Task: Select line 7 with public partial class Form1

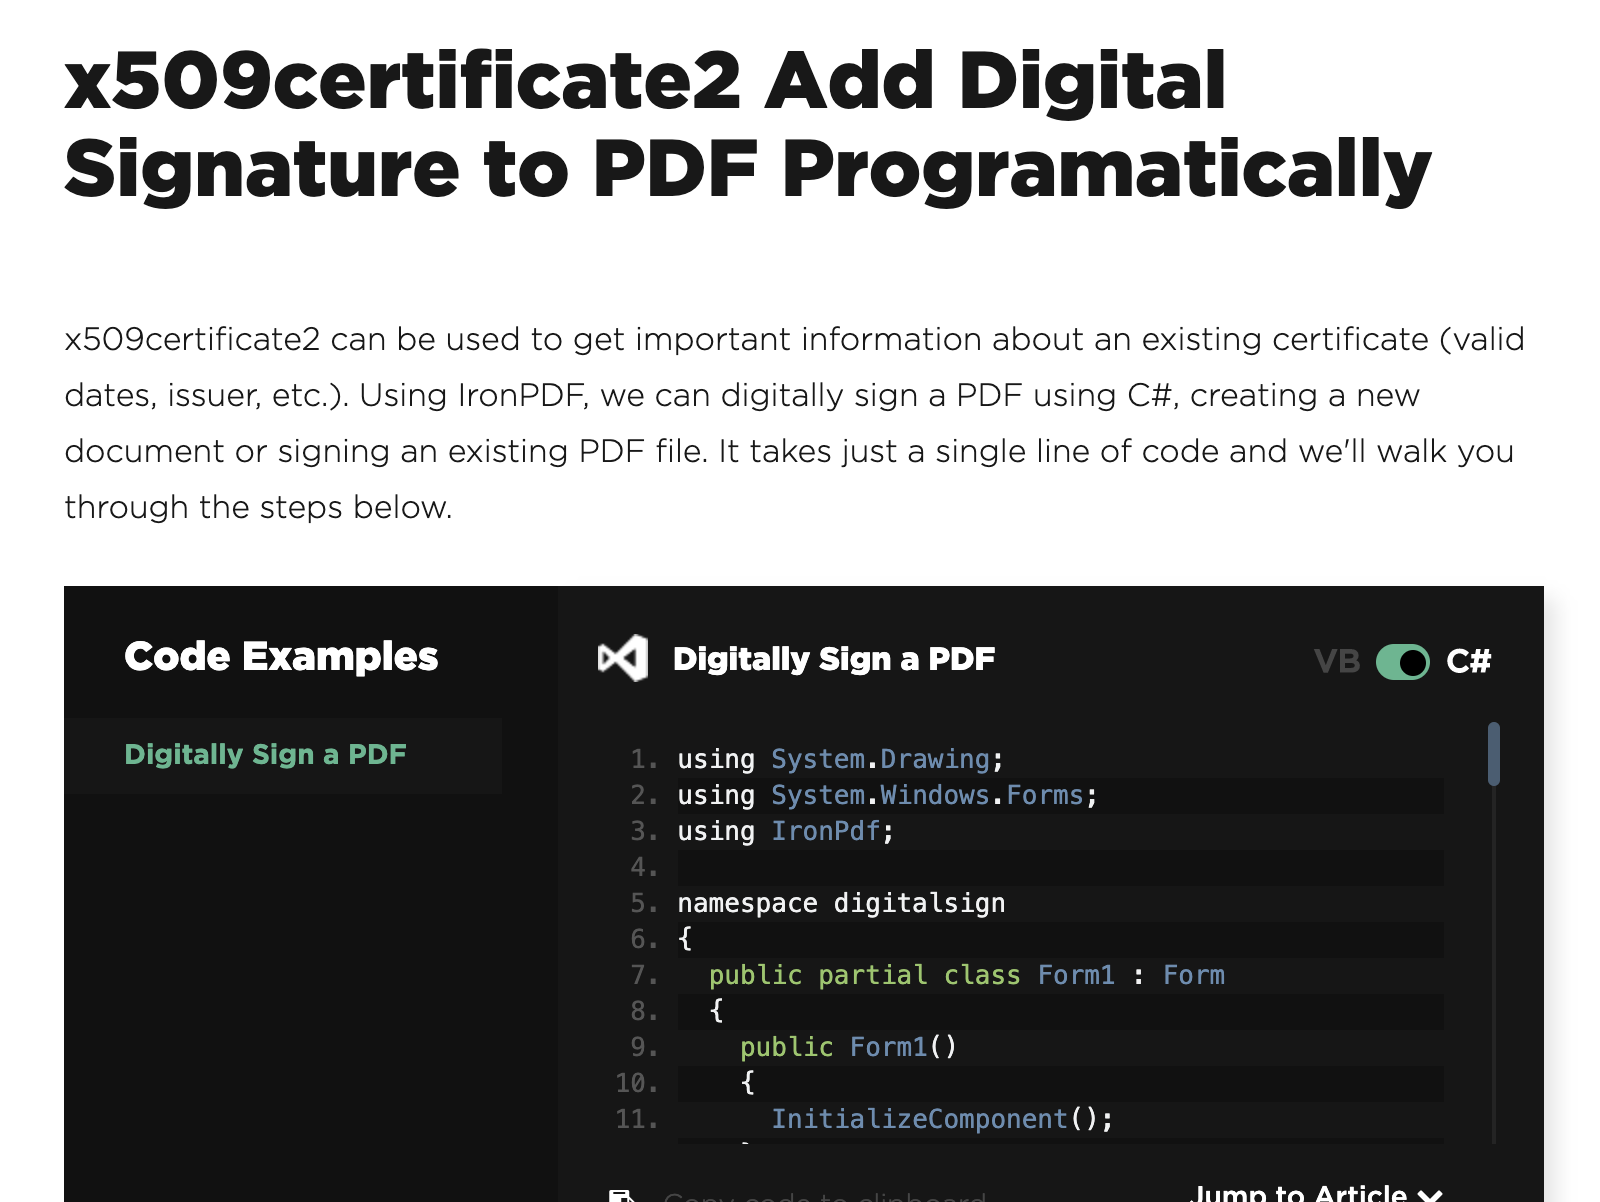Action: pos(965,975)
